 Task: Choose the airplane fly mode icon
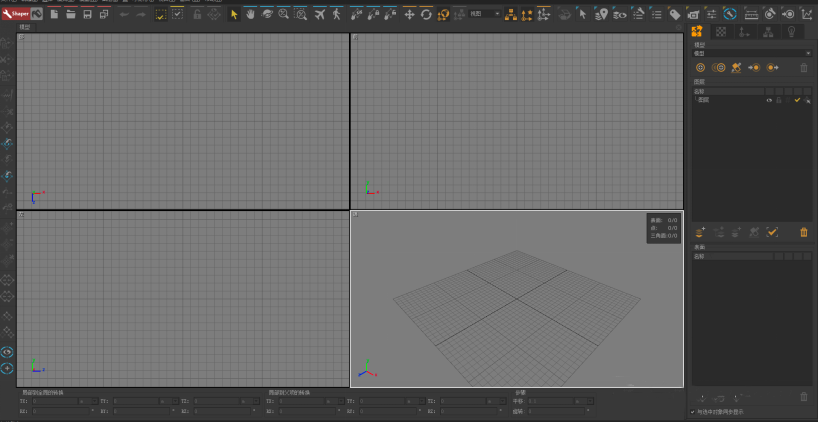click(320, 15)
